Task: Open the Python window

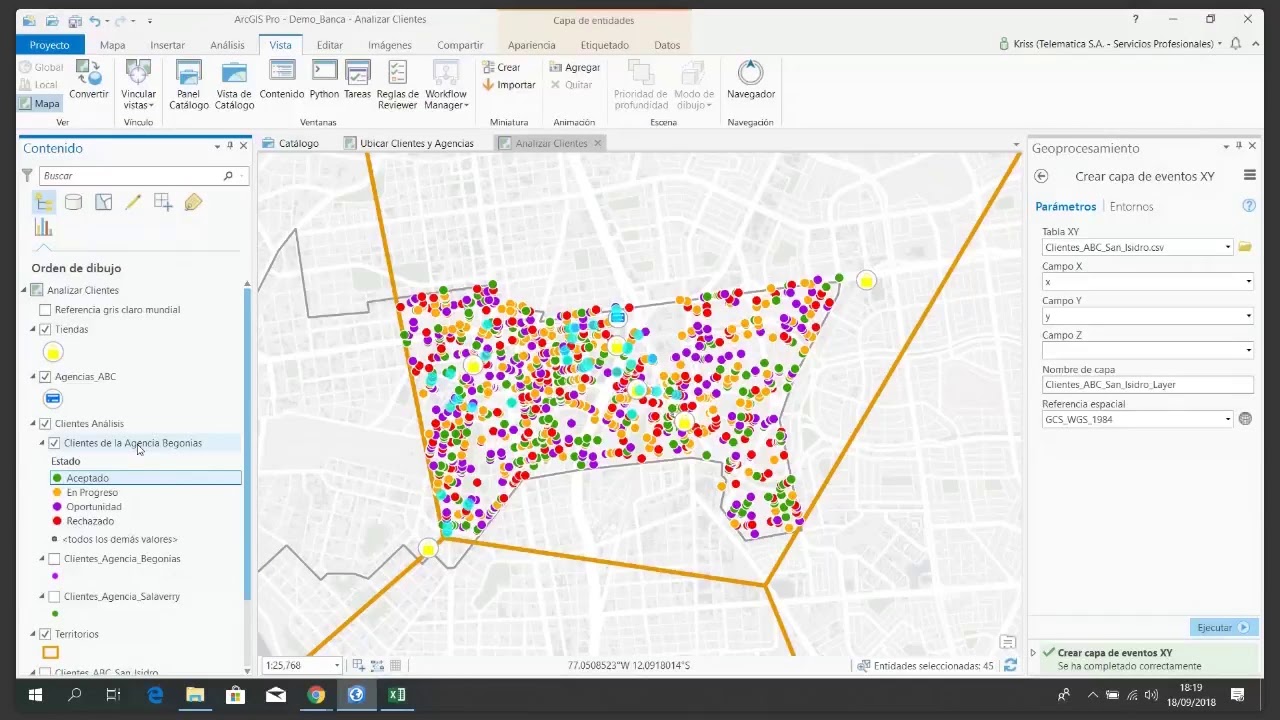Action: 324,79
